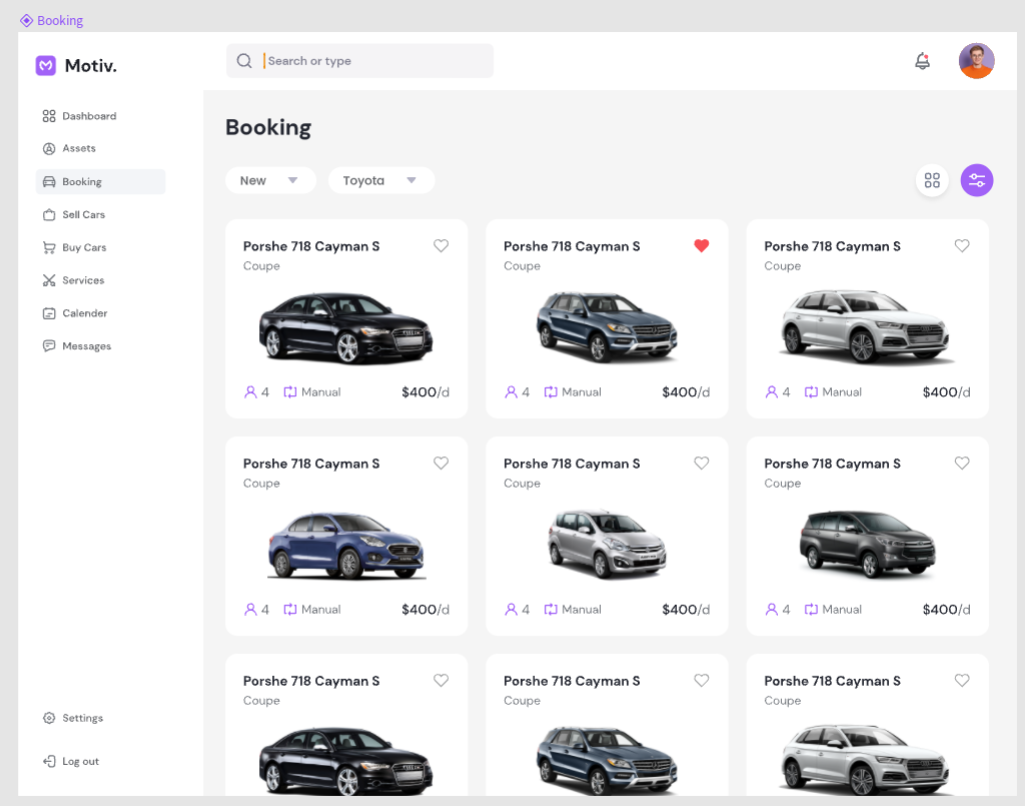The image size is (1025, 806).
Task: Favorite the bottom-row black sedan card
Action: pyautogui.click(x=441, y=680)
